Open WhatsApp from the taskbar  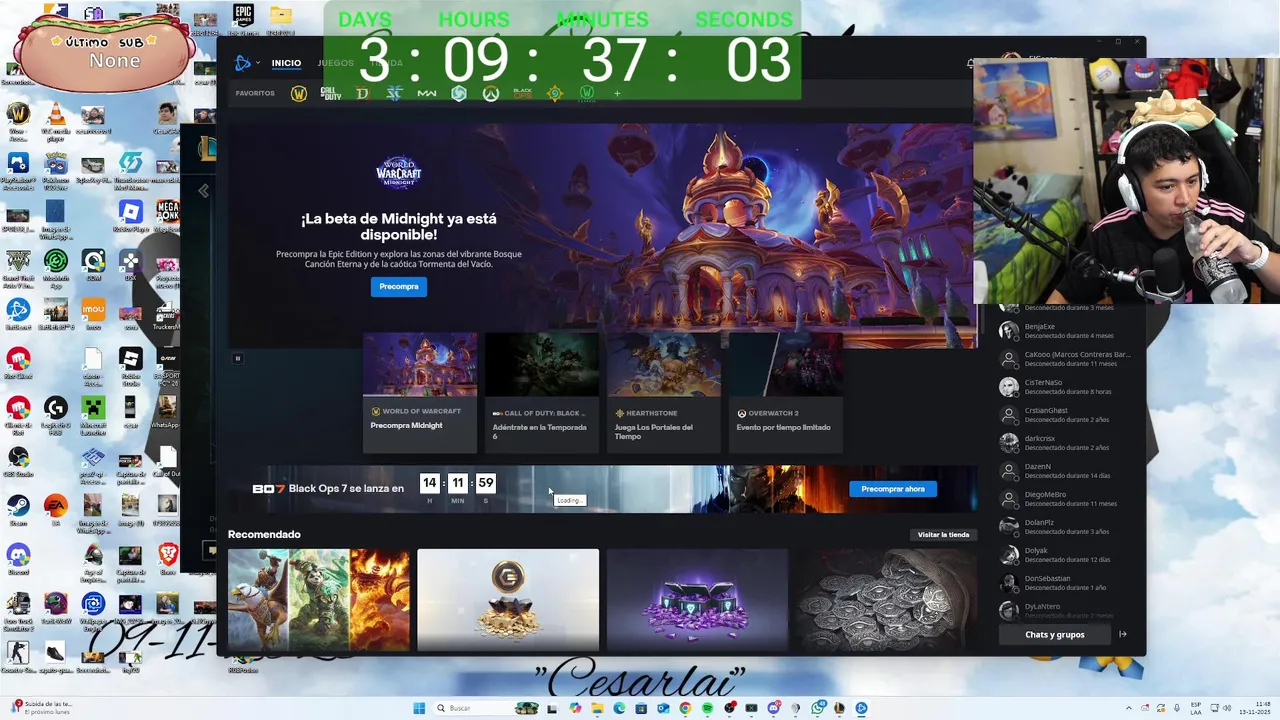pos(818,708)
